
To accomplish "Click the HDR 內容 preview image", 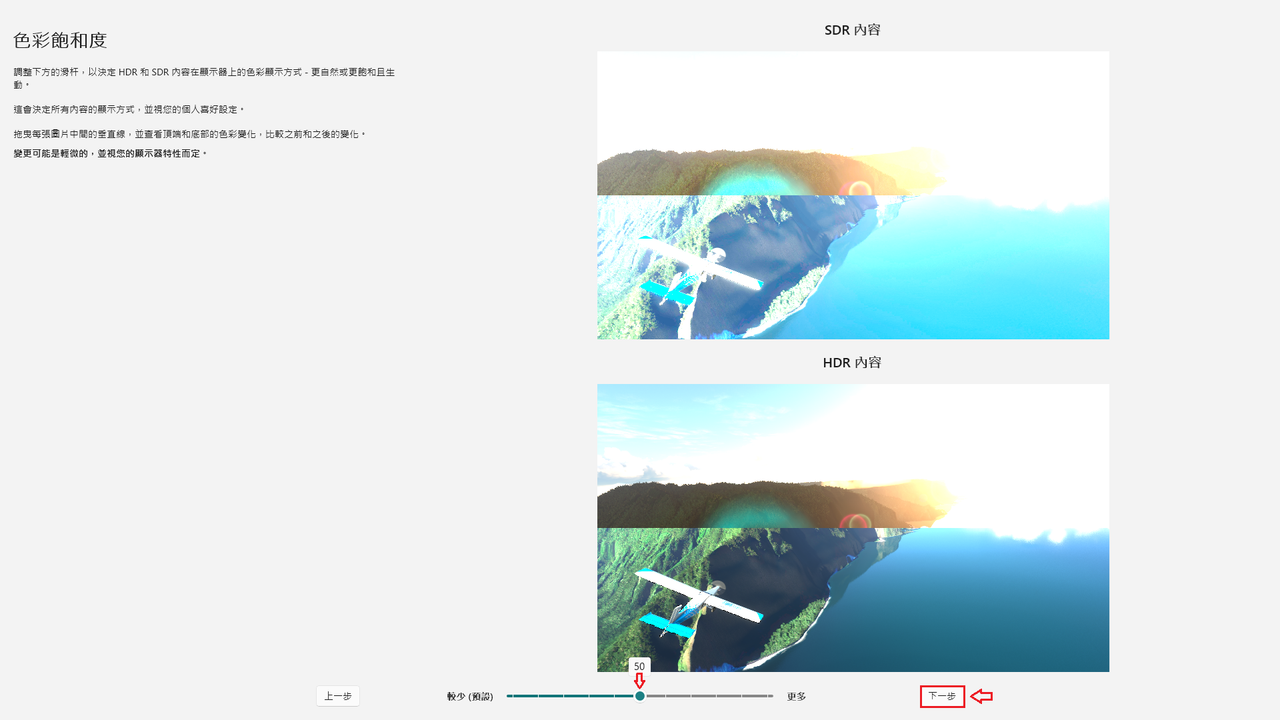I will point(853,528).
